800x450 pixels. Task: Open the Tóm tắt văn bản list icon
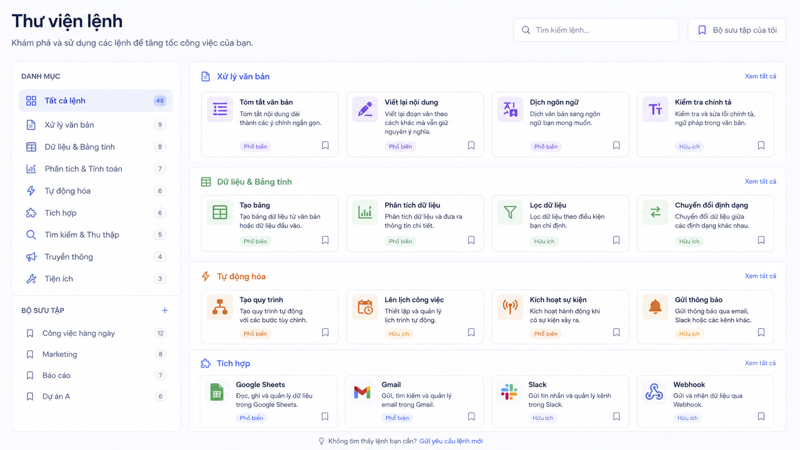[220, 109]
